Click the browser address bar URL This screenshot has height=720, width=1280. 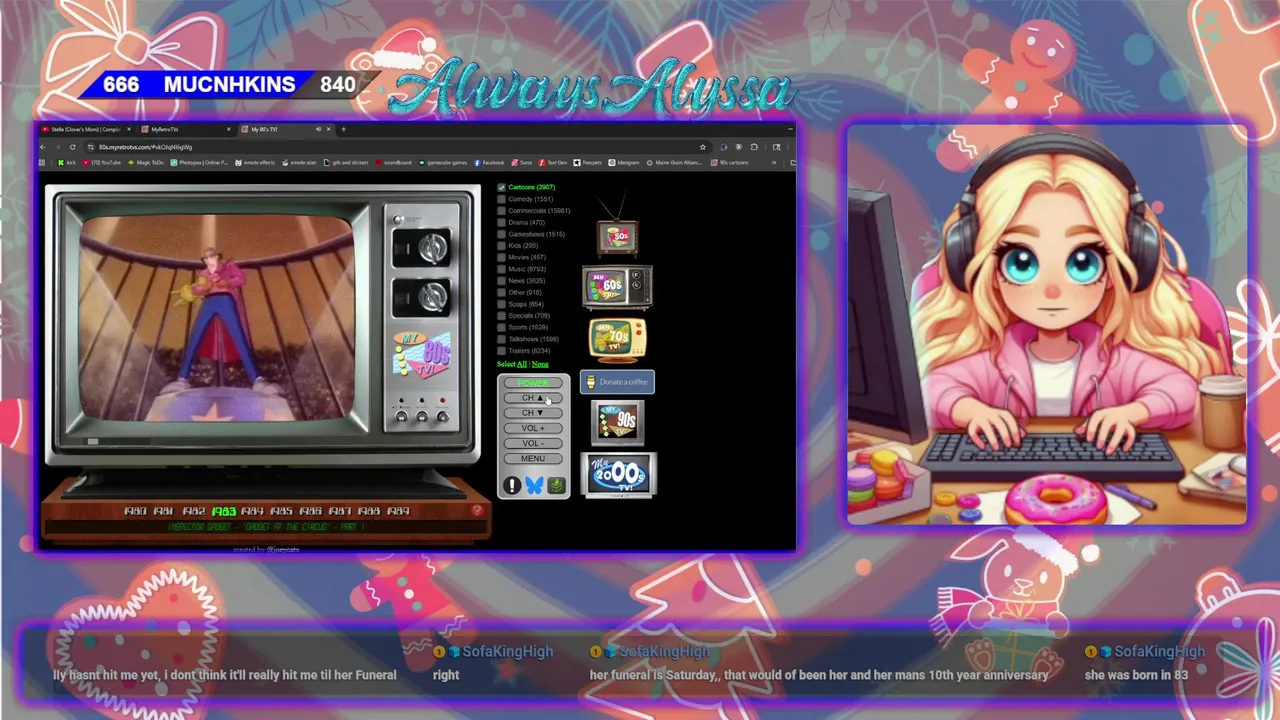[x=146, y=147]
